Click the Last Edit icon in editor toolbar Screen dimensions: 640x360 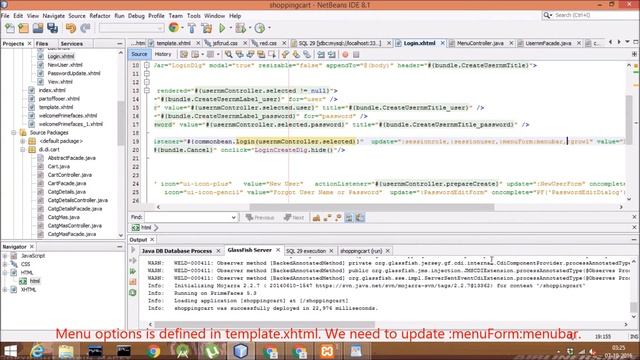point(184,54)
